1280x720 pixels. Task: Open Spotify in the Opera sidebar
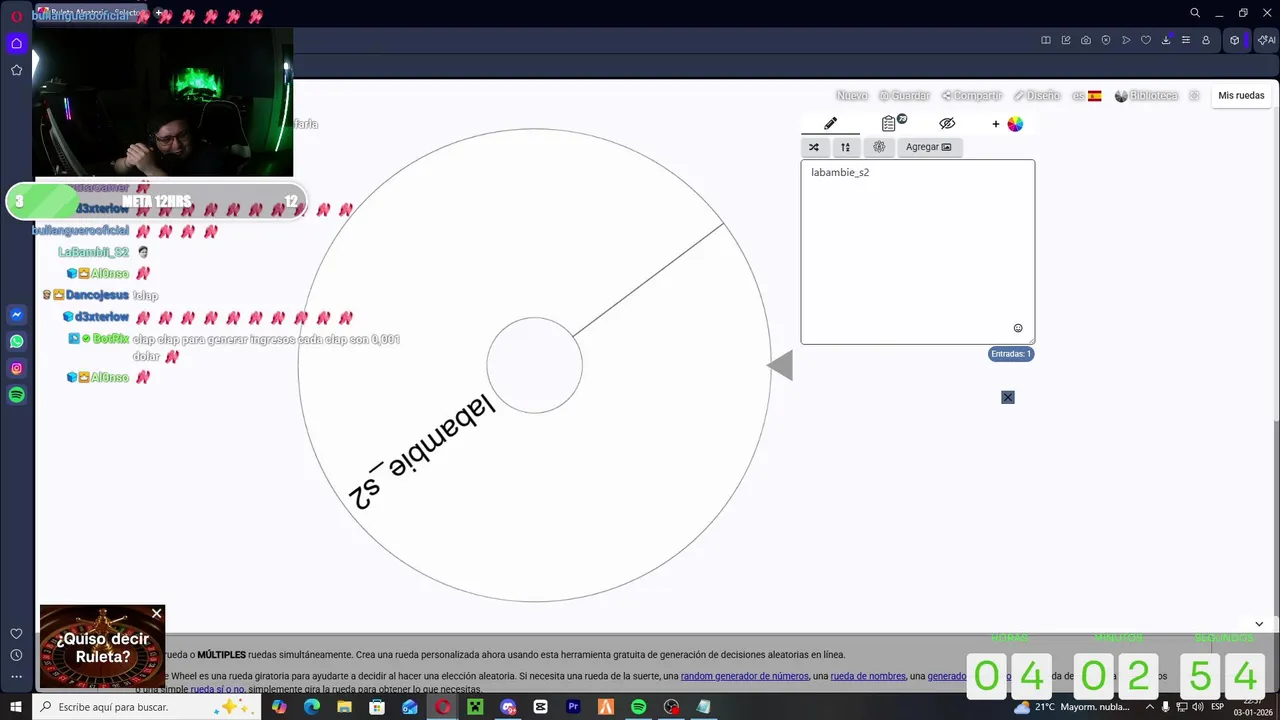[16, 395]
